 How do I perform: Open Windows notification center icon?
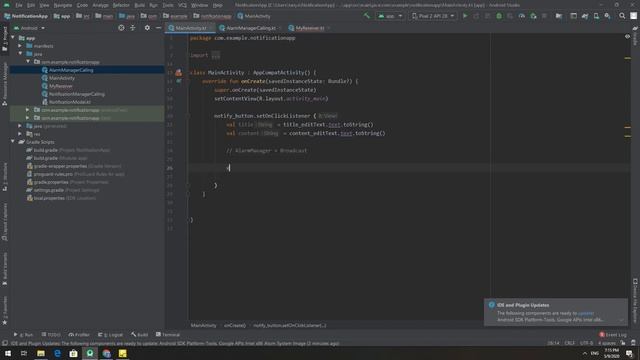(629, 353)
